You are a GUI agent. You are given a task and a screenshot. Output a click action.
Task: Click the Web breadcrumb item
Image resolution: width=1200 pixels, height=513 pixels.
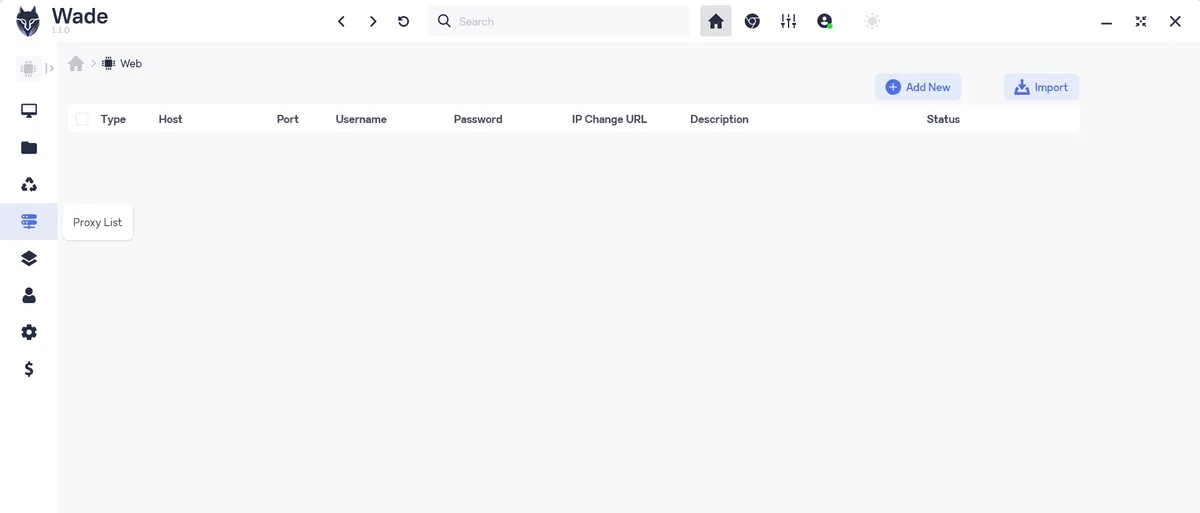[x=122, y=63]
